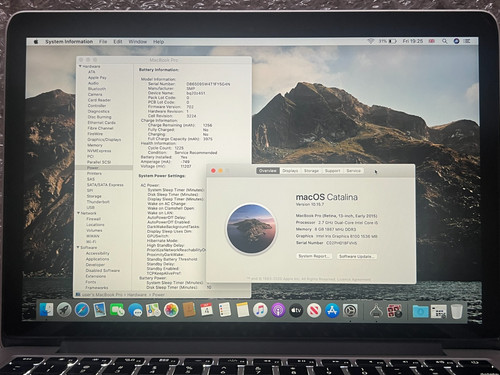Open the Apple menu

click(36, 42)
